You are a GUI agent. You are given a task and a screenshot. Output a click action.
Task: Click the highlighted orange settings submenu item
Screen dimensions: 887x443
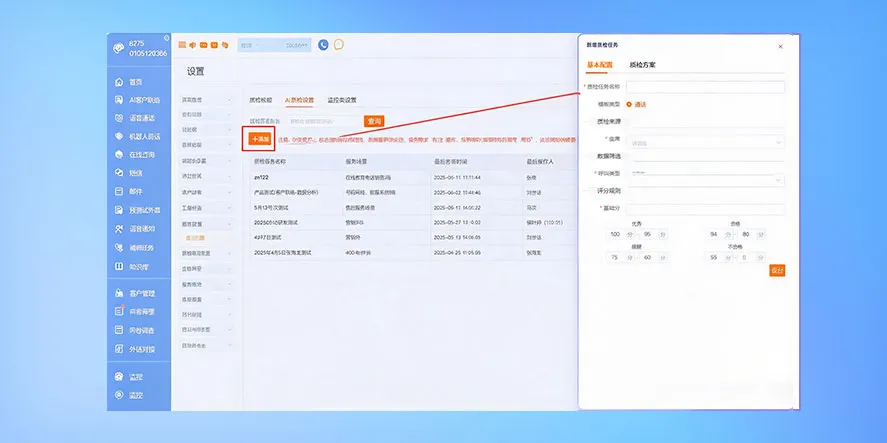(195, 238)
